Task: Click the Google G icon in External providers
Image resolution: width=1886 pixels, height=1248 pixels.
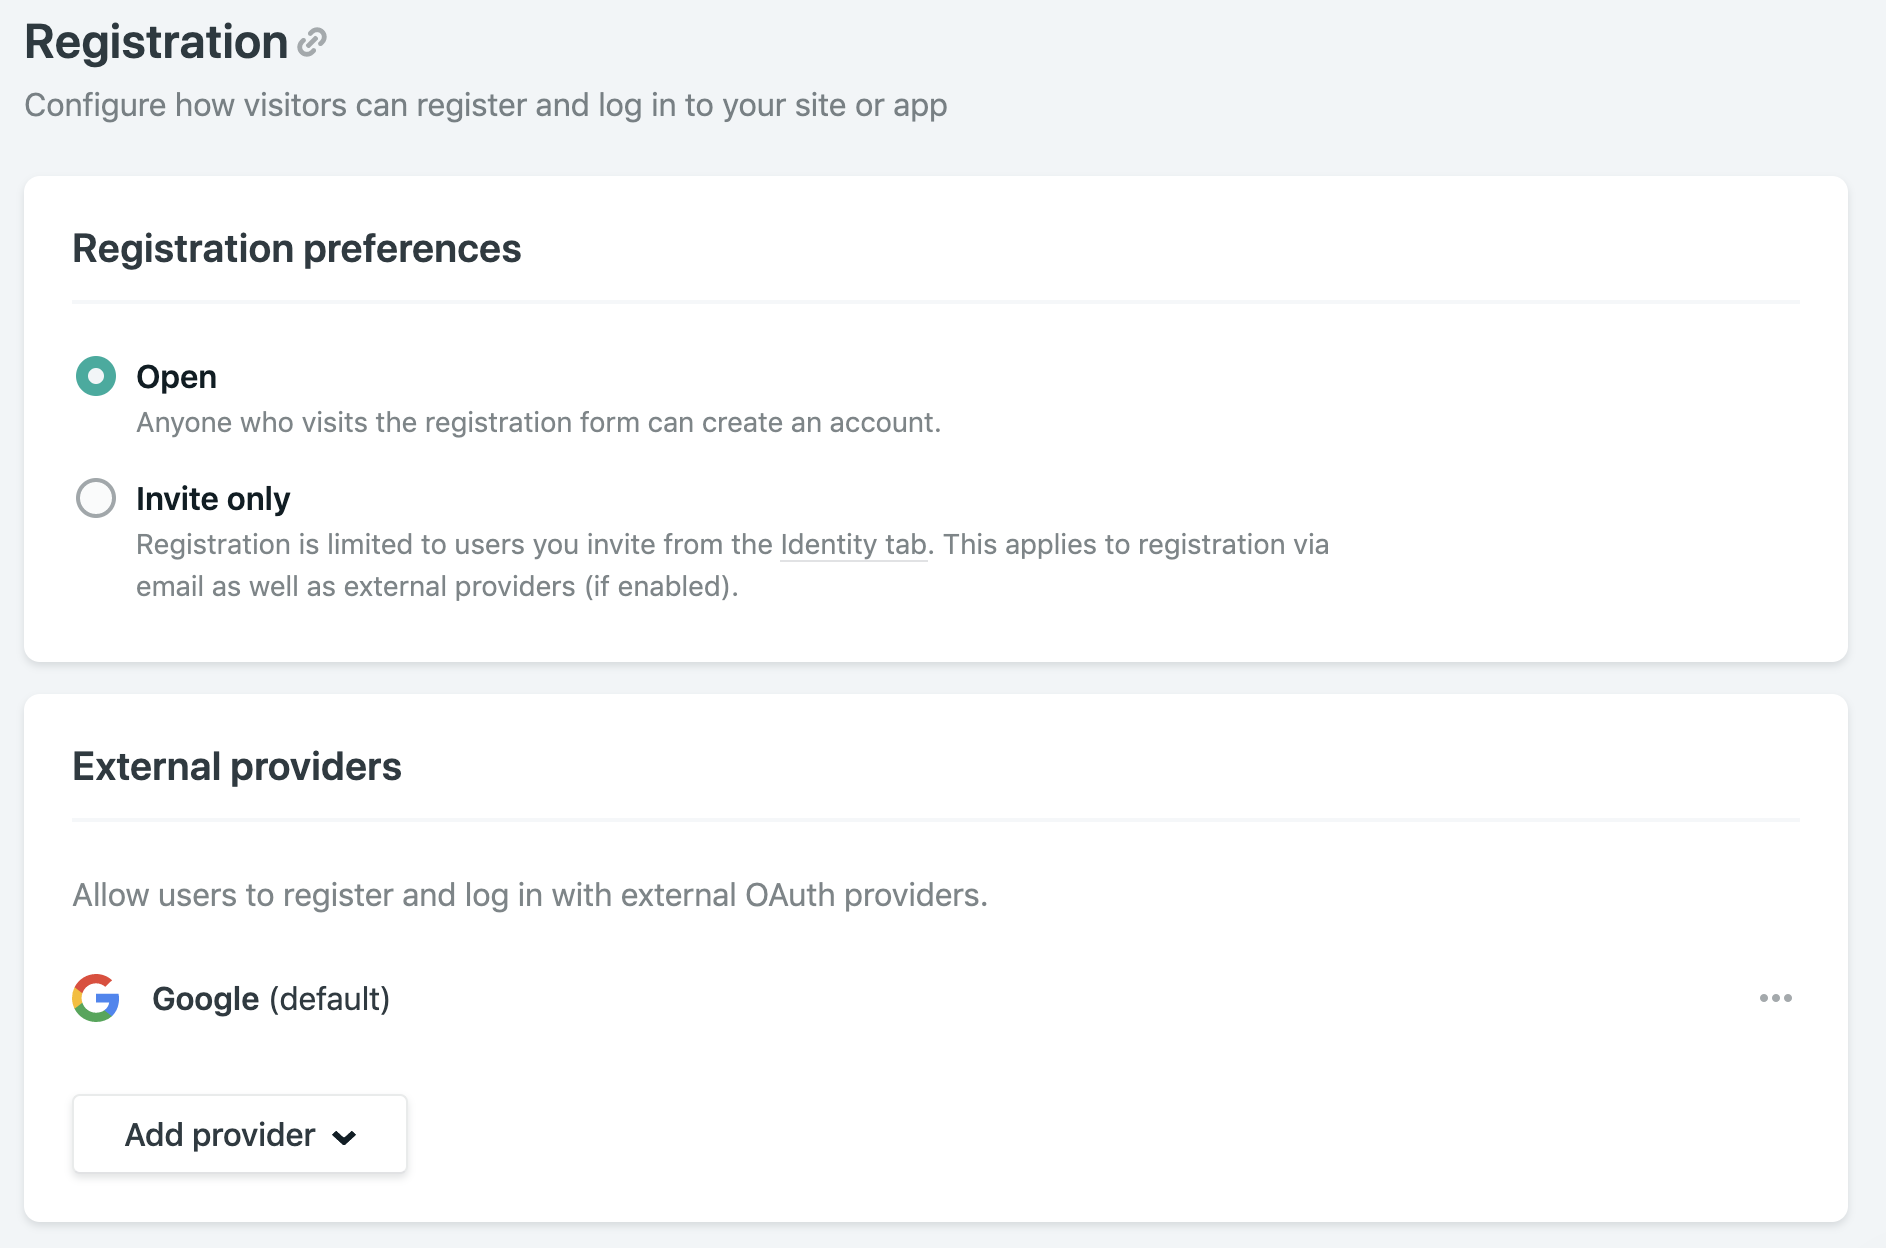Action: pos(96,997)
